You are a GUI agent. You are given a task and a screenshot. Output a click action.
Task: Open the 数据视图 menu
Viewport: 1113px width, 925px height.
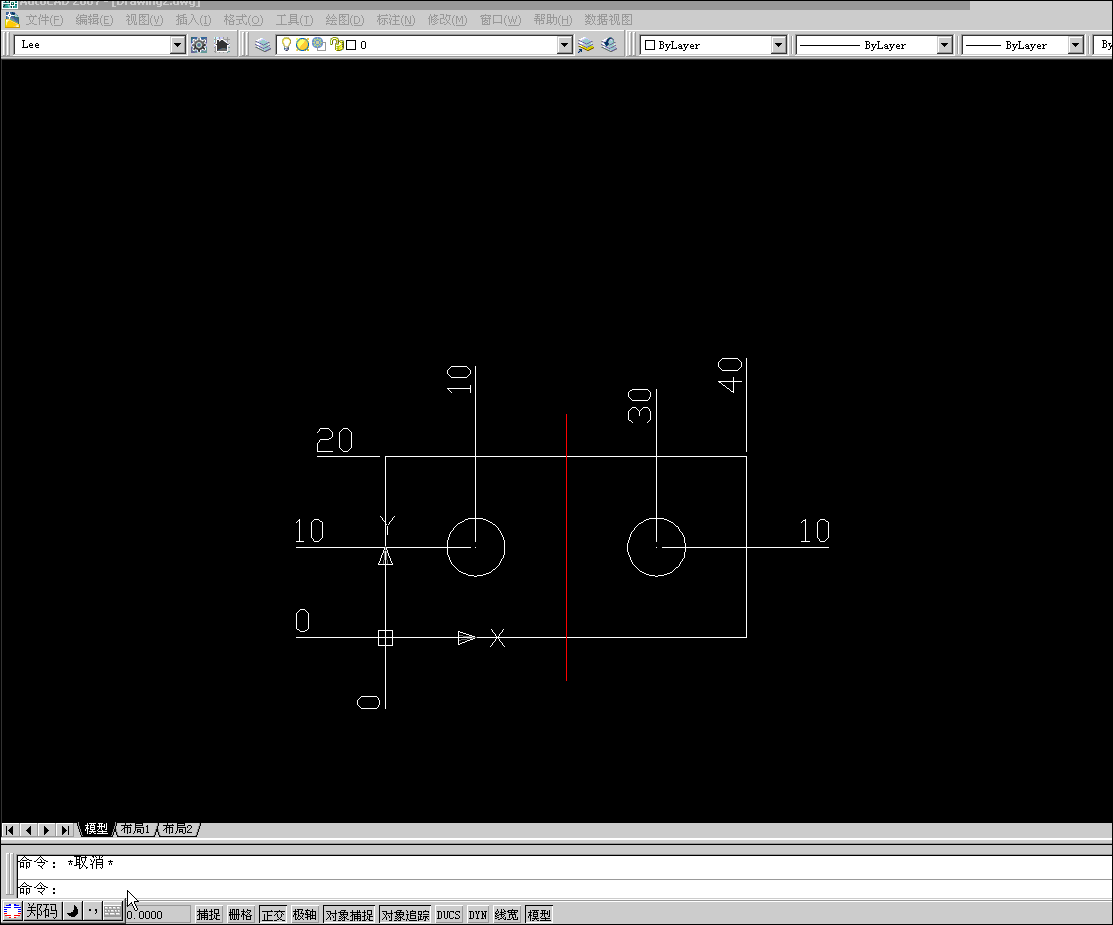pyautogui.click(x=608, y=20)
